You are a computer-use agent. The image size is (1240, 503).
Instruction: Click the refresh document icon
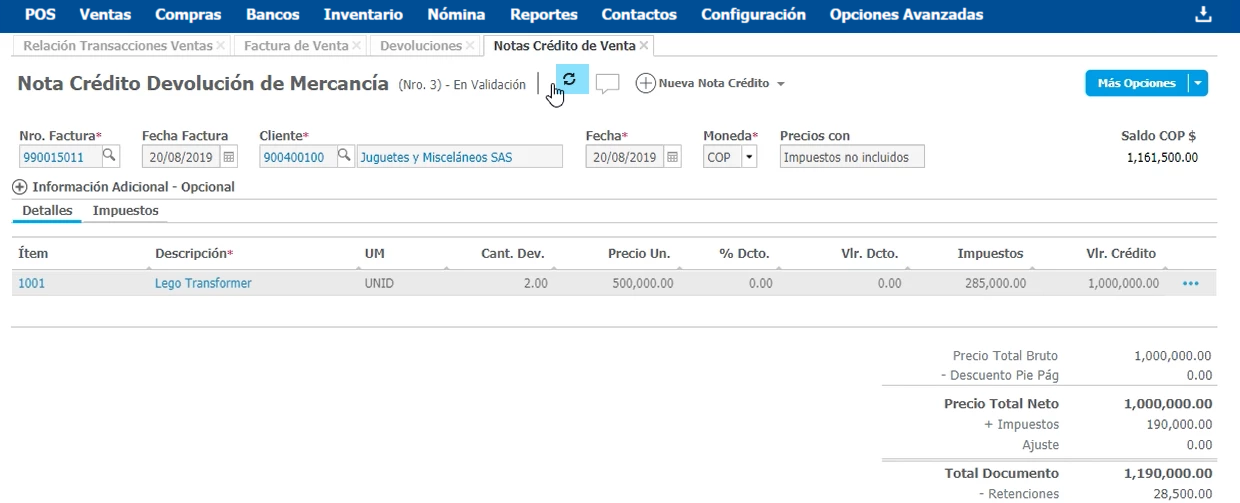pos(569,80)
